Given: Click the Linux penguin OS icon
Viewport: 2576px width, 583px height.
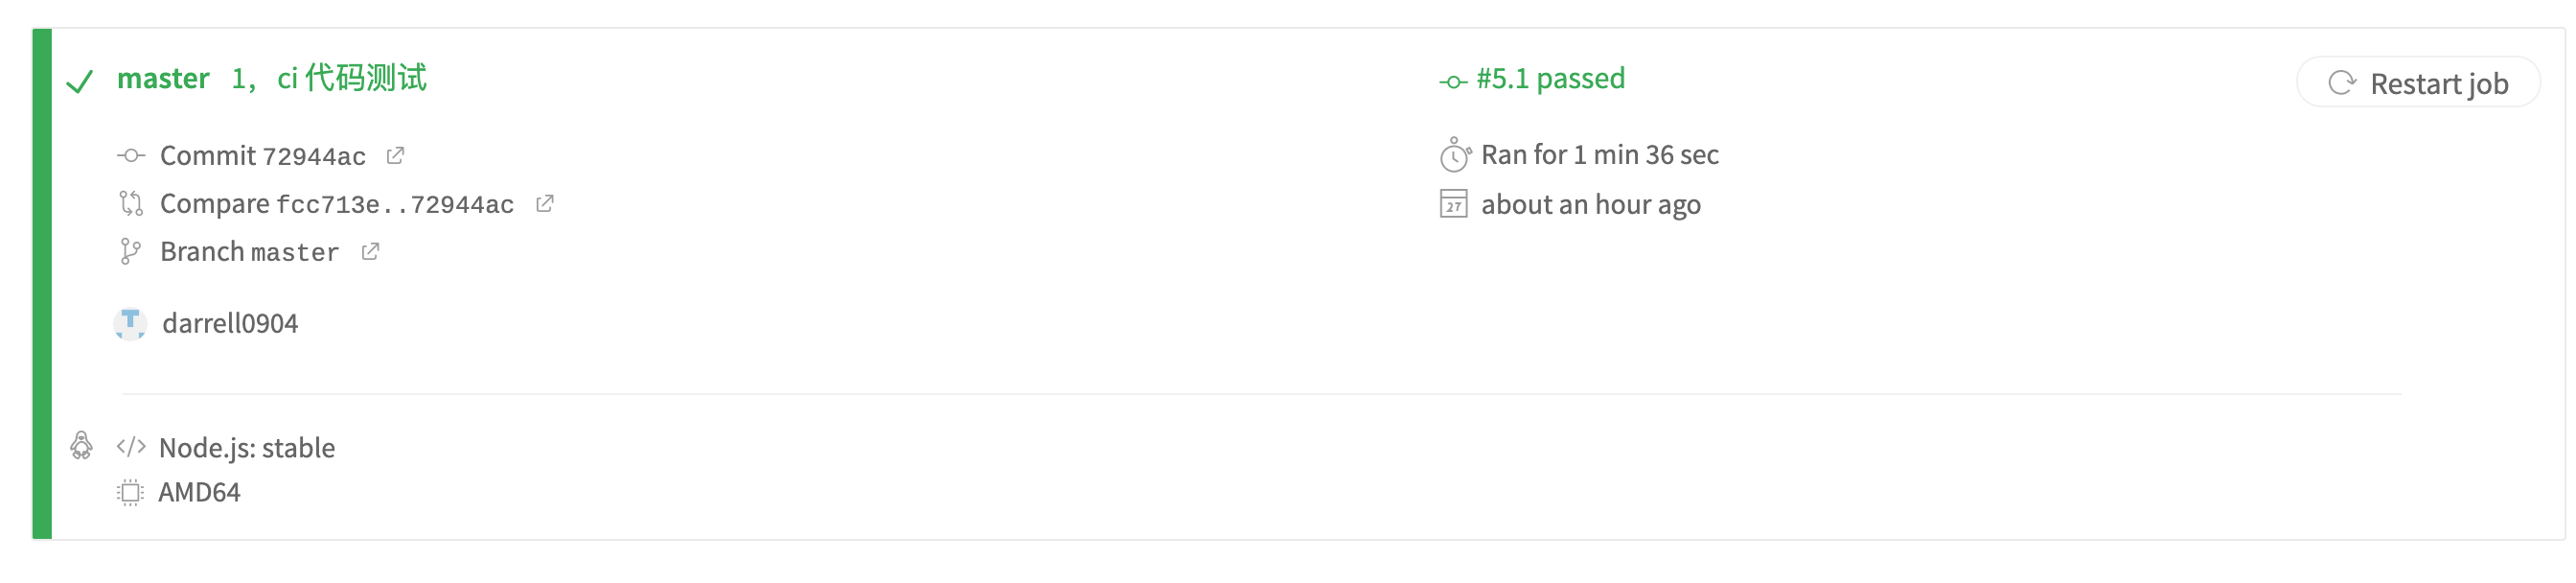Looking at the screenshot, I should (x=81, y=446).
